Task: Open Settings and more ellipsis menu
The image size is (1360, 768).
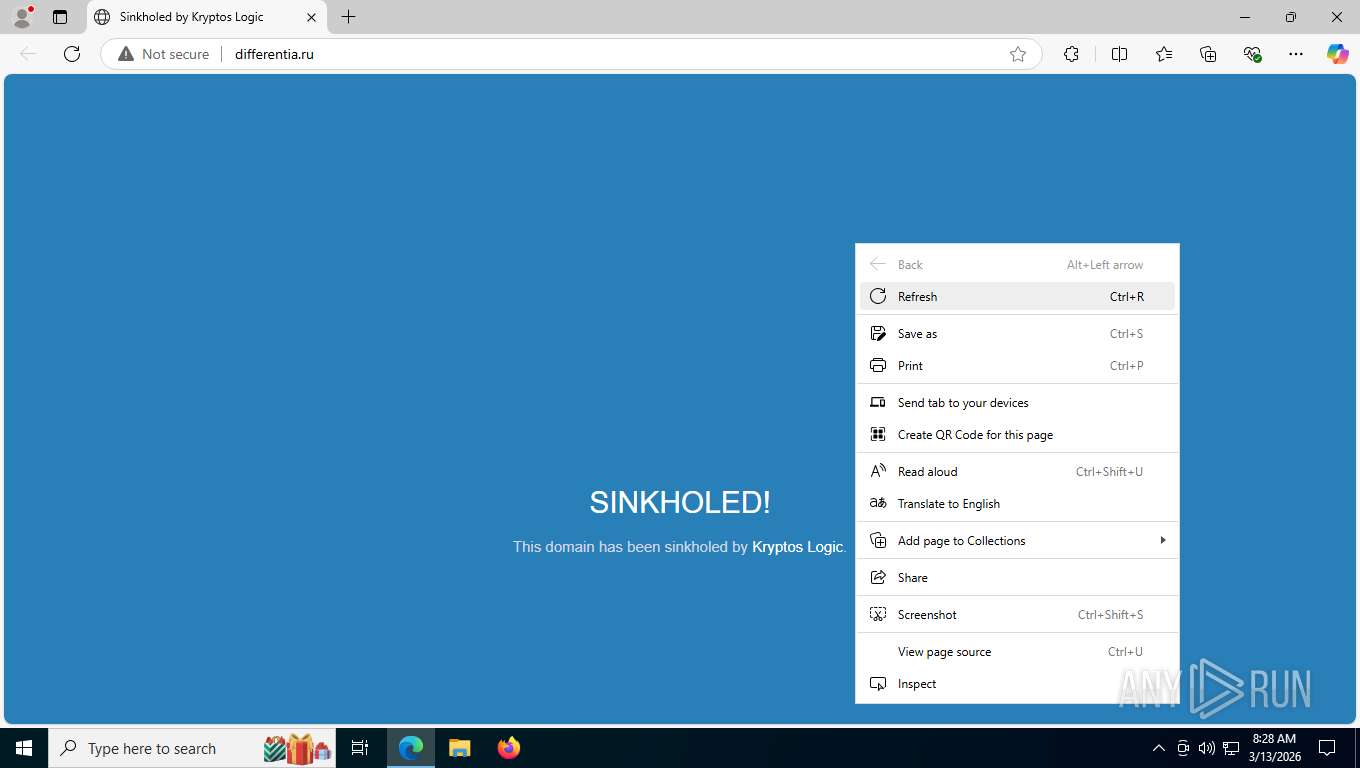Action: tap(1296, 54)
